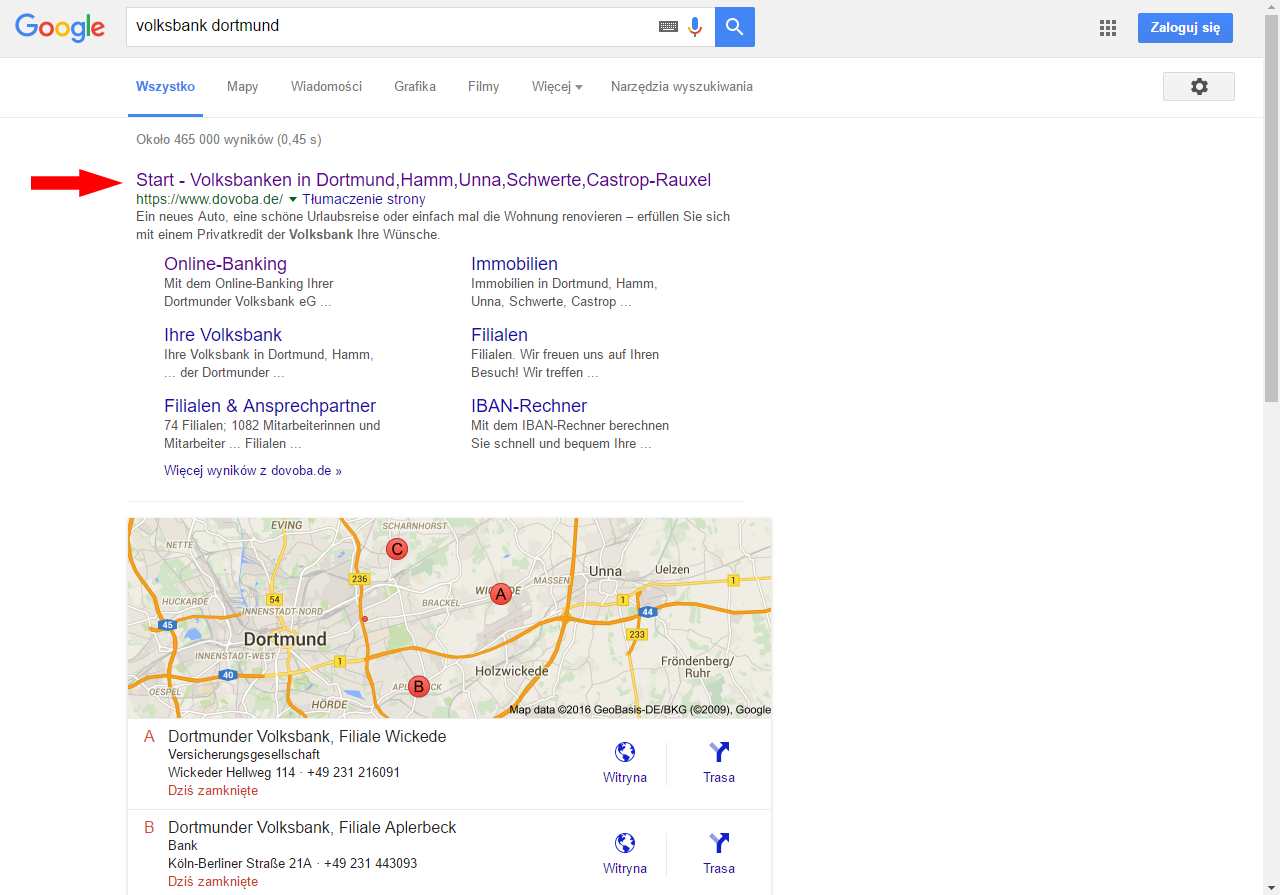Click Köln-Berliner Straße 21A address text

click(x=240, y=864)
